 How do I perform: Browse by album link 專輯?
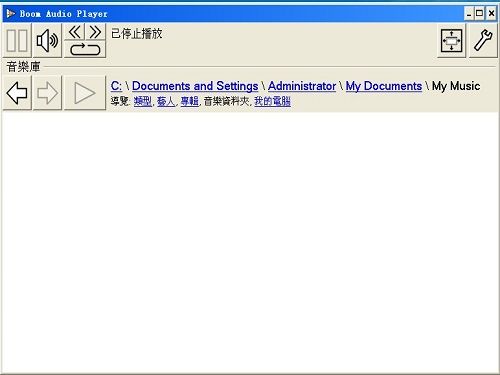pos(189,101)
